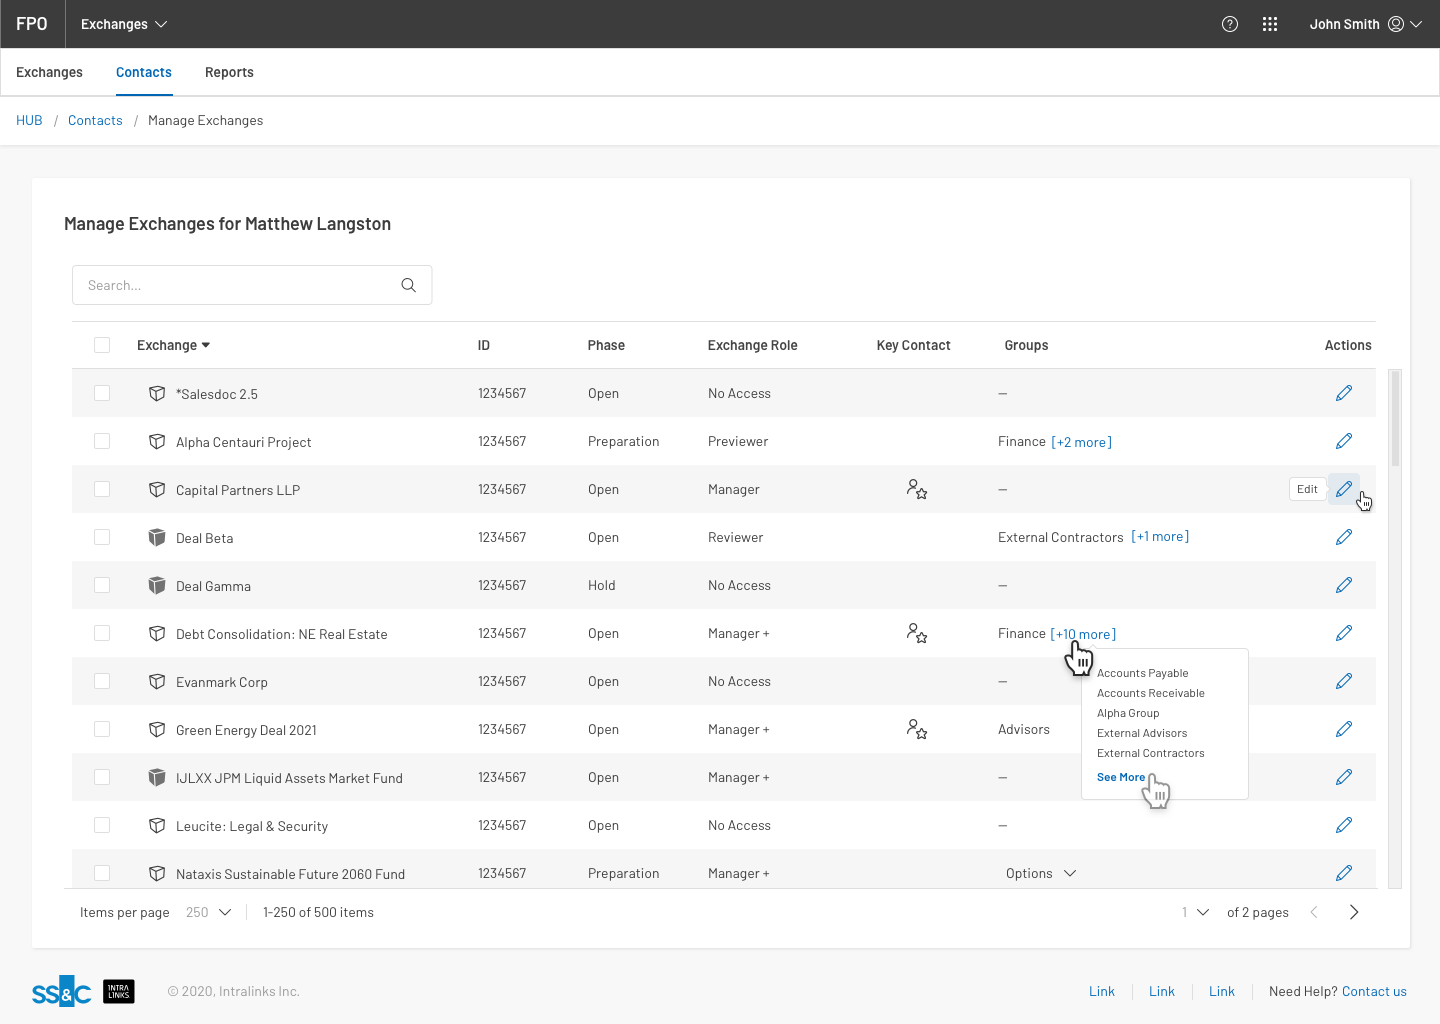Open the apps grid icon
Image resolution: width=1440 pixels, height=1024 pixels.
[x=1270, y=24]
